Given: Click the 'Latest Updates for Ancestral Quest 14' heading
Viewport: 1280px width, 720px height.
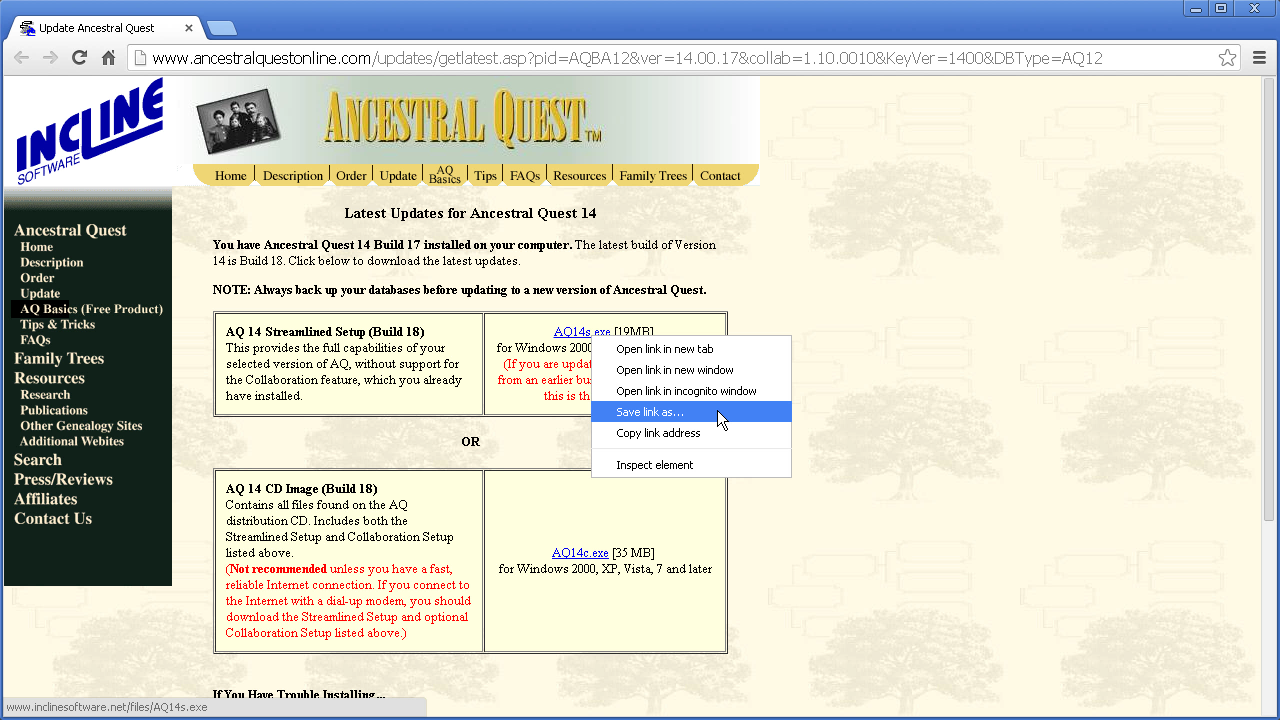Looking at the screenshot, I should [x=470, y=213].
